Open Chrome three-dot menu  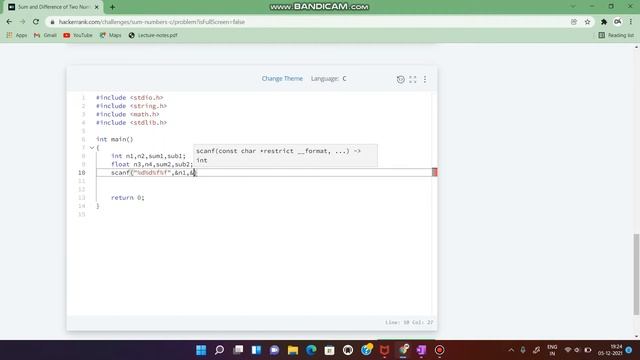tap(631, 22)
